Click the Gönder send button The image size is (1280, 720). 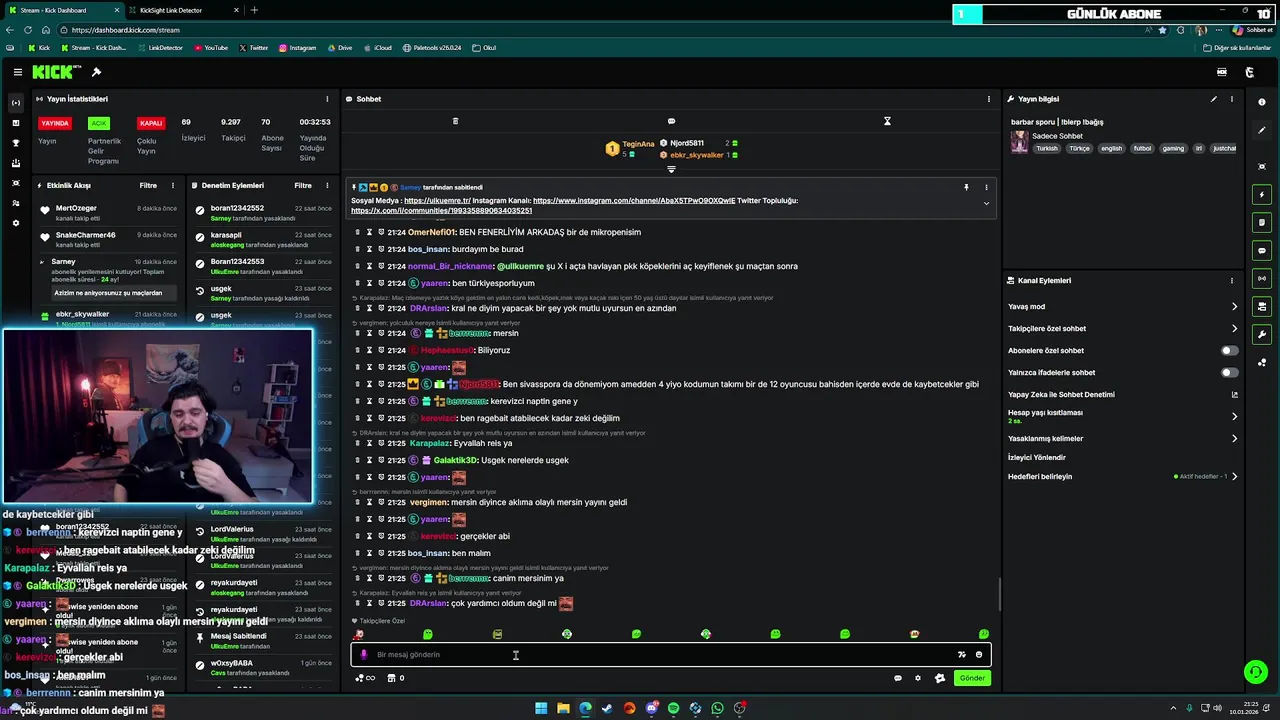(x=972, y=678)
